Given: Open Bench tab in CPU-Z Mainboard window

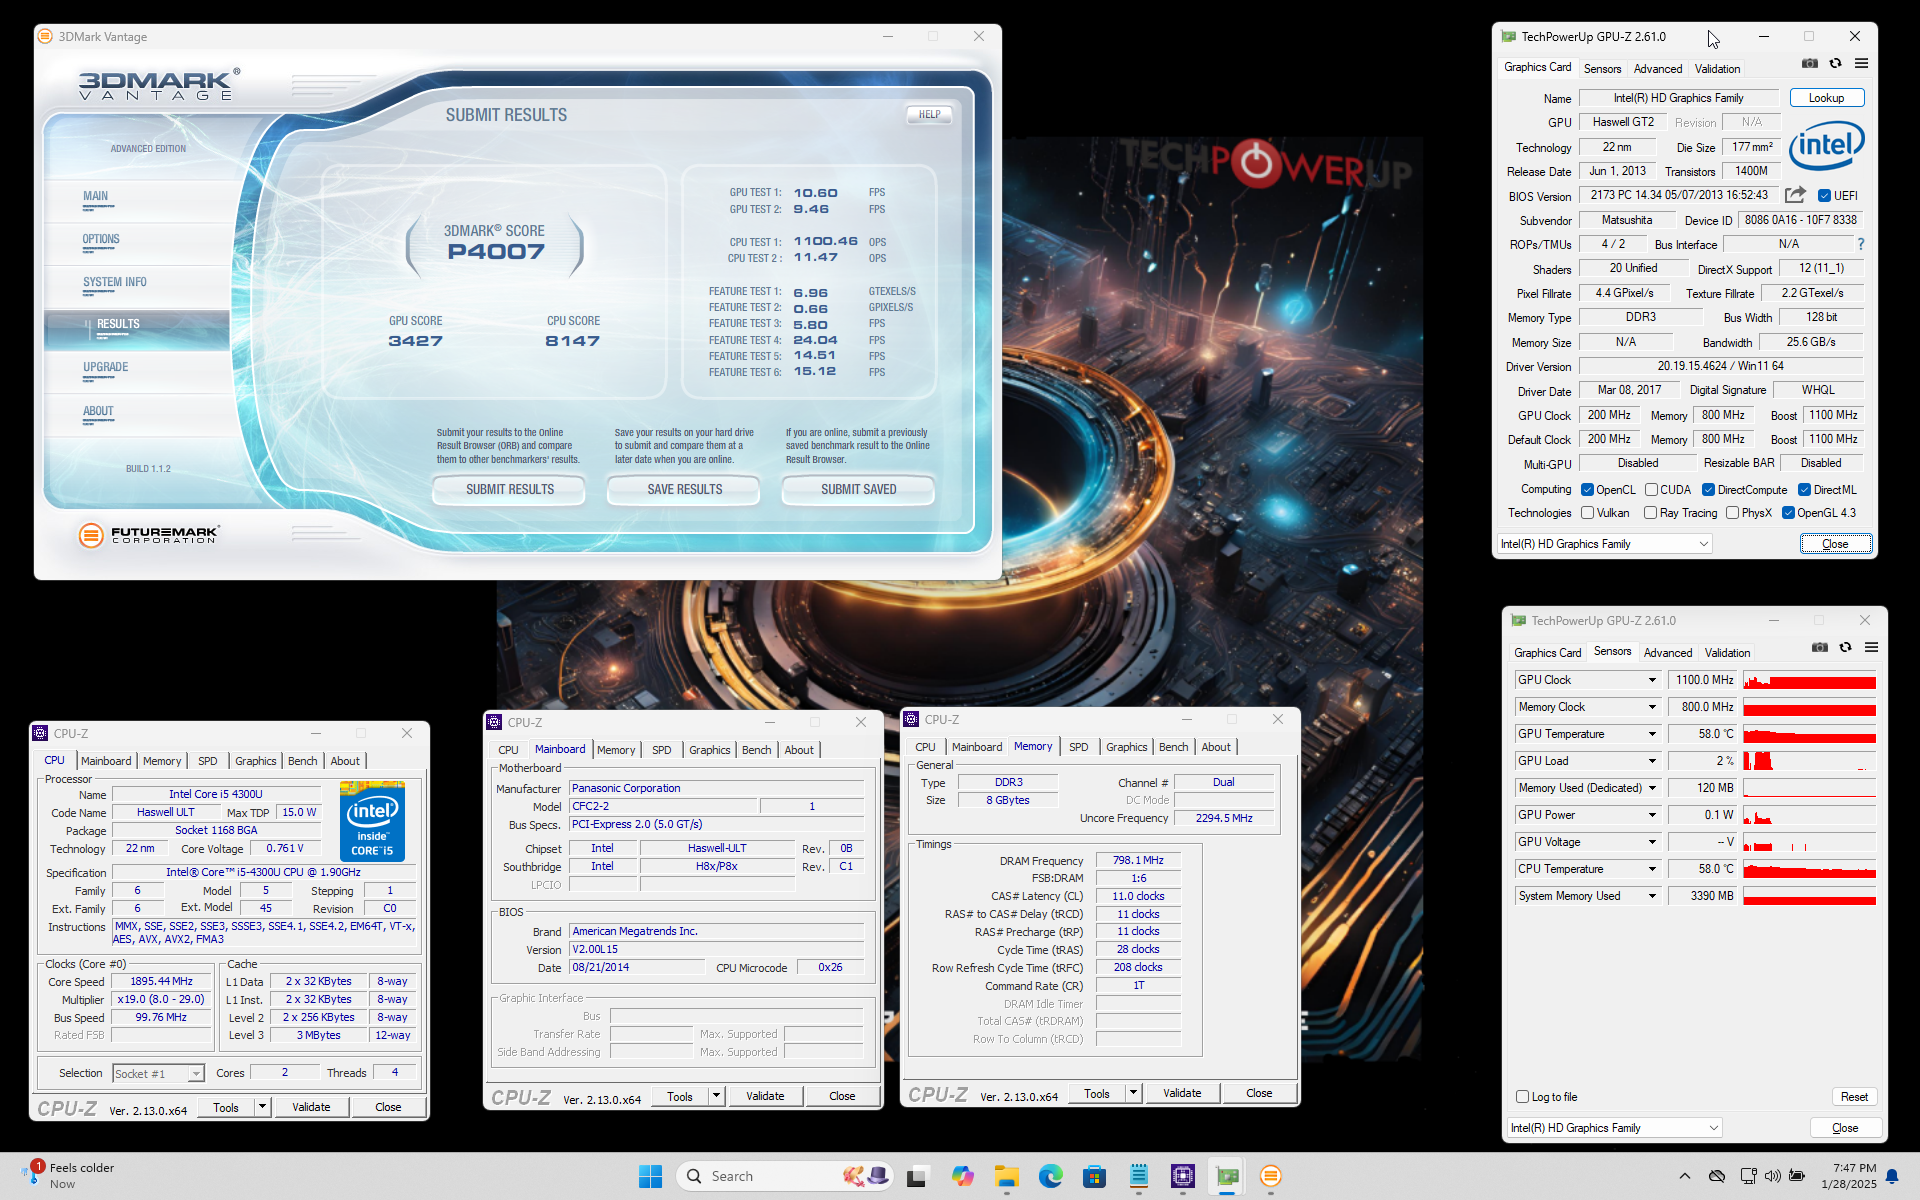Looking at the screenshot, I should click(756, 750).
